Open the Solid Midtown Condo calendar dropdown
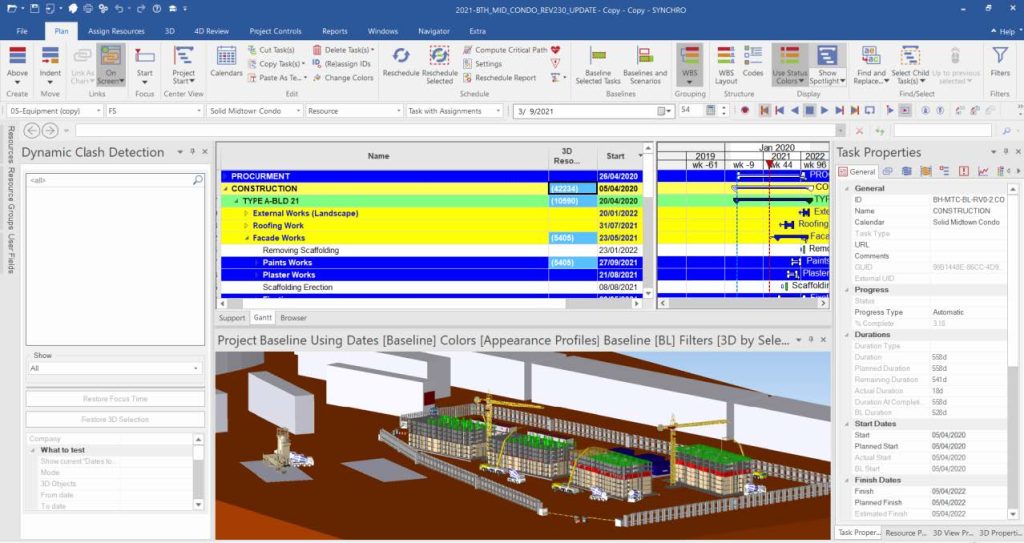 click(x=298, y=111)
